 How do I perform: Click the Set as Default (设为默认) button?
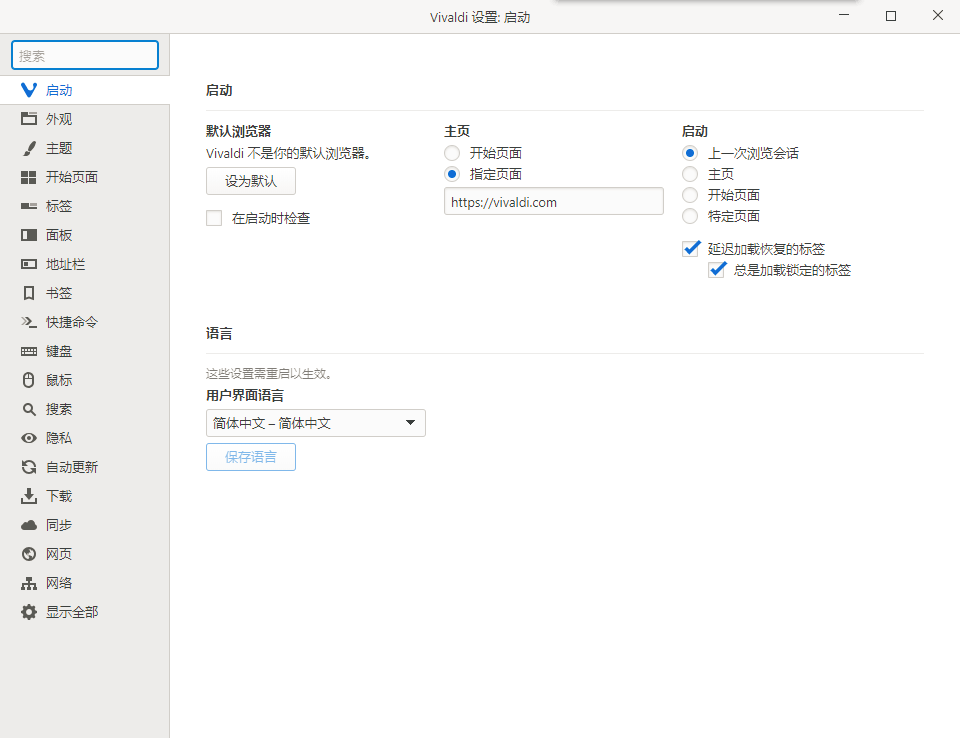(x=250, y=181)
